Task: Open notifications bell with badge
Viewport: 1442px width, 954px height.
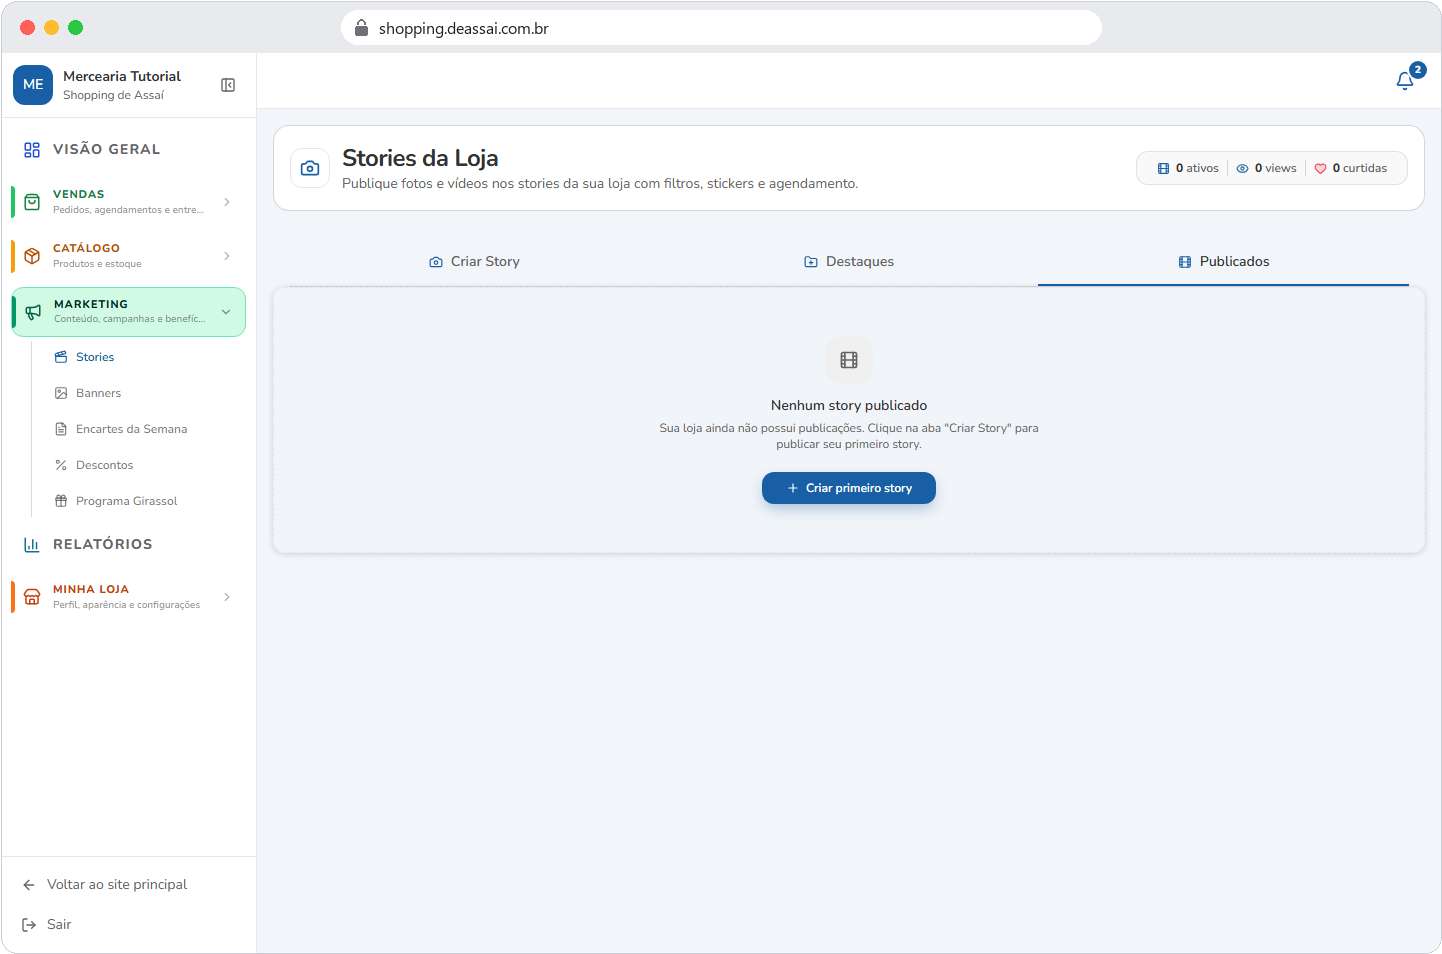Action: 1405,81
